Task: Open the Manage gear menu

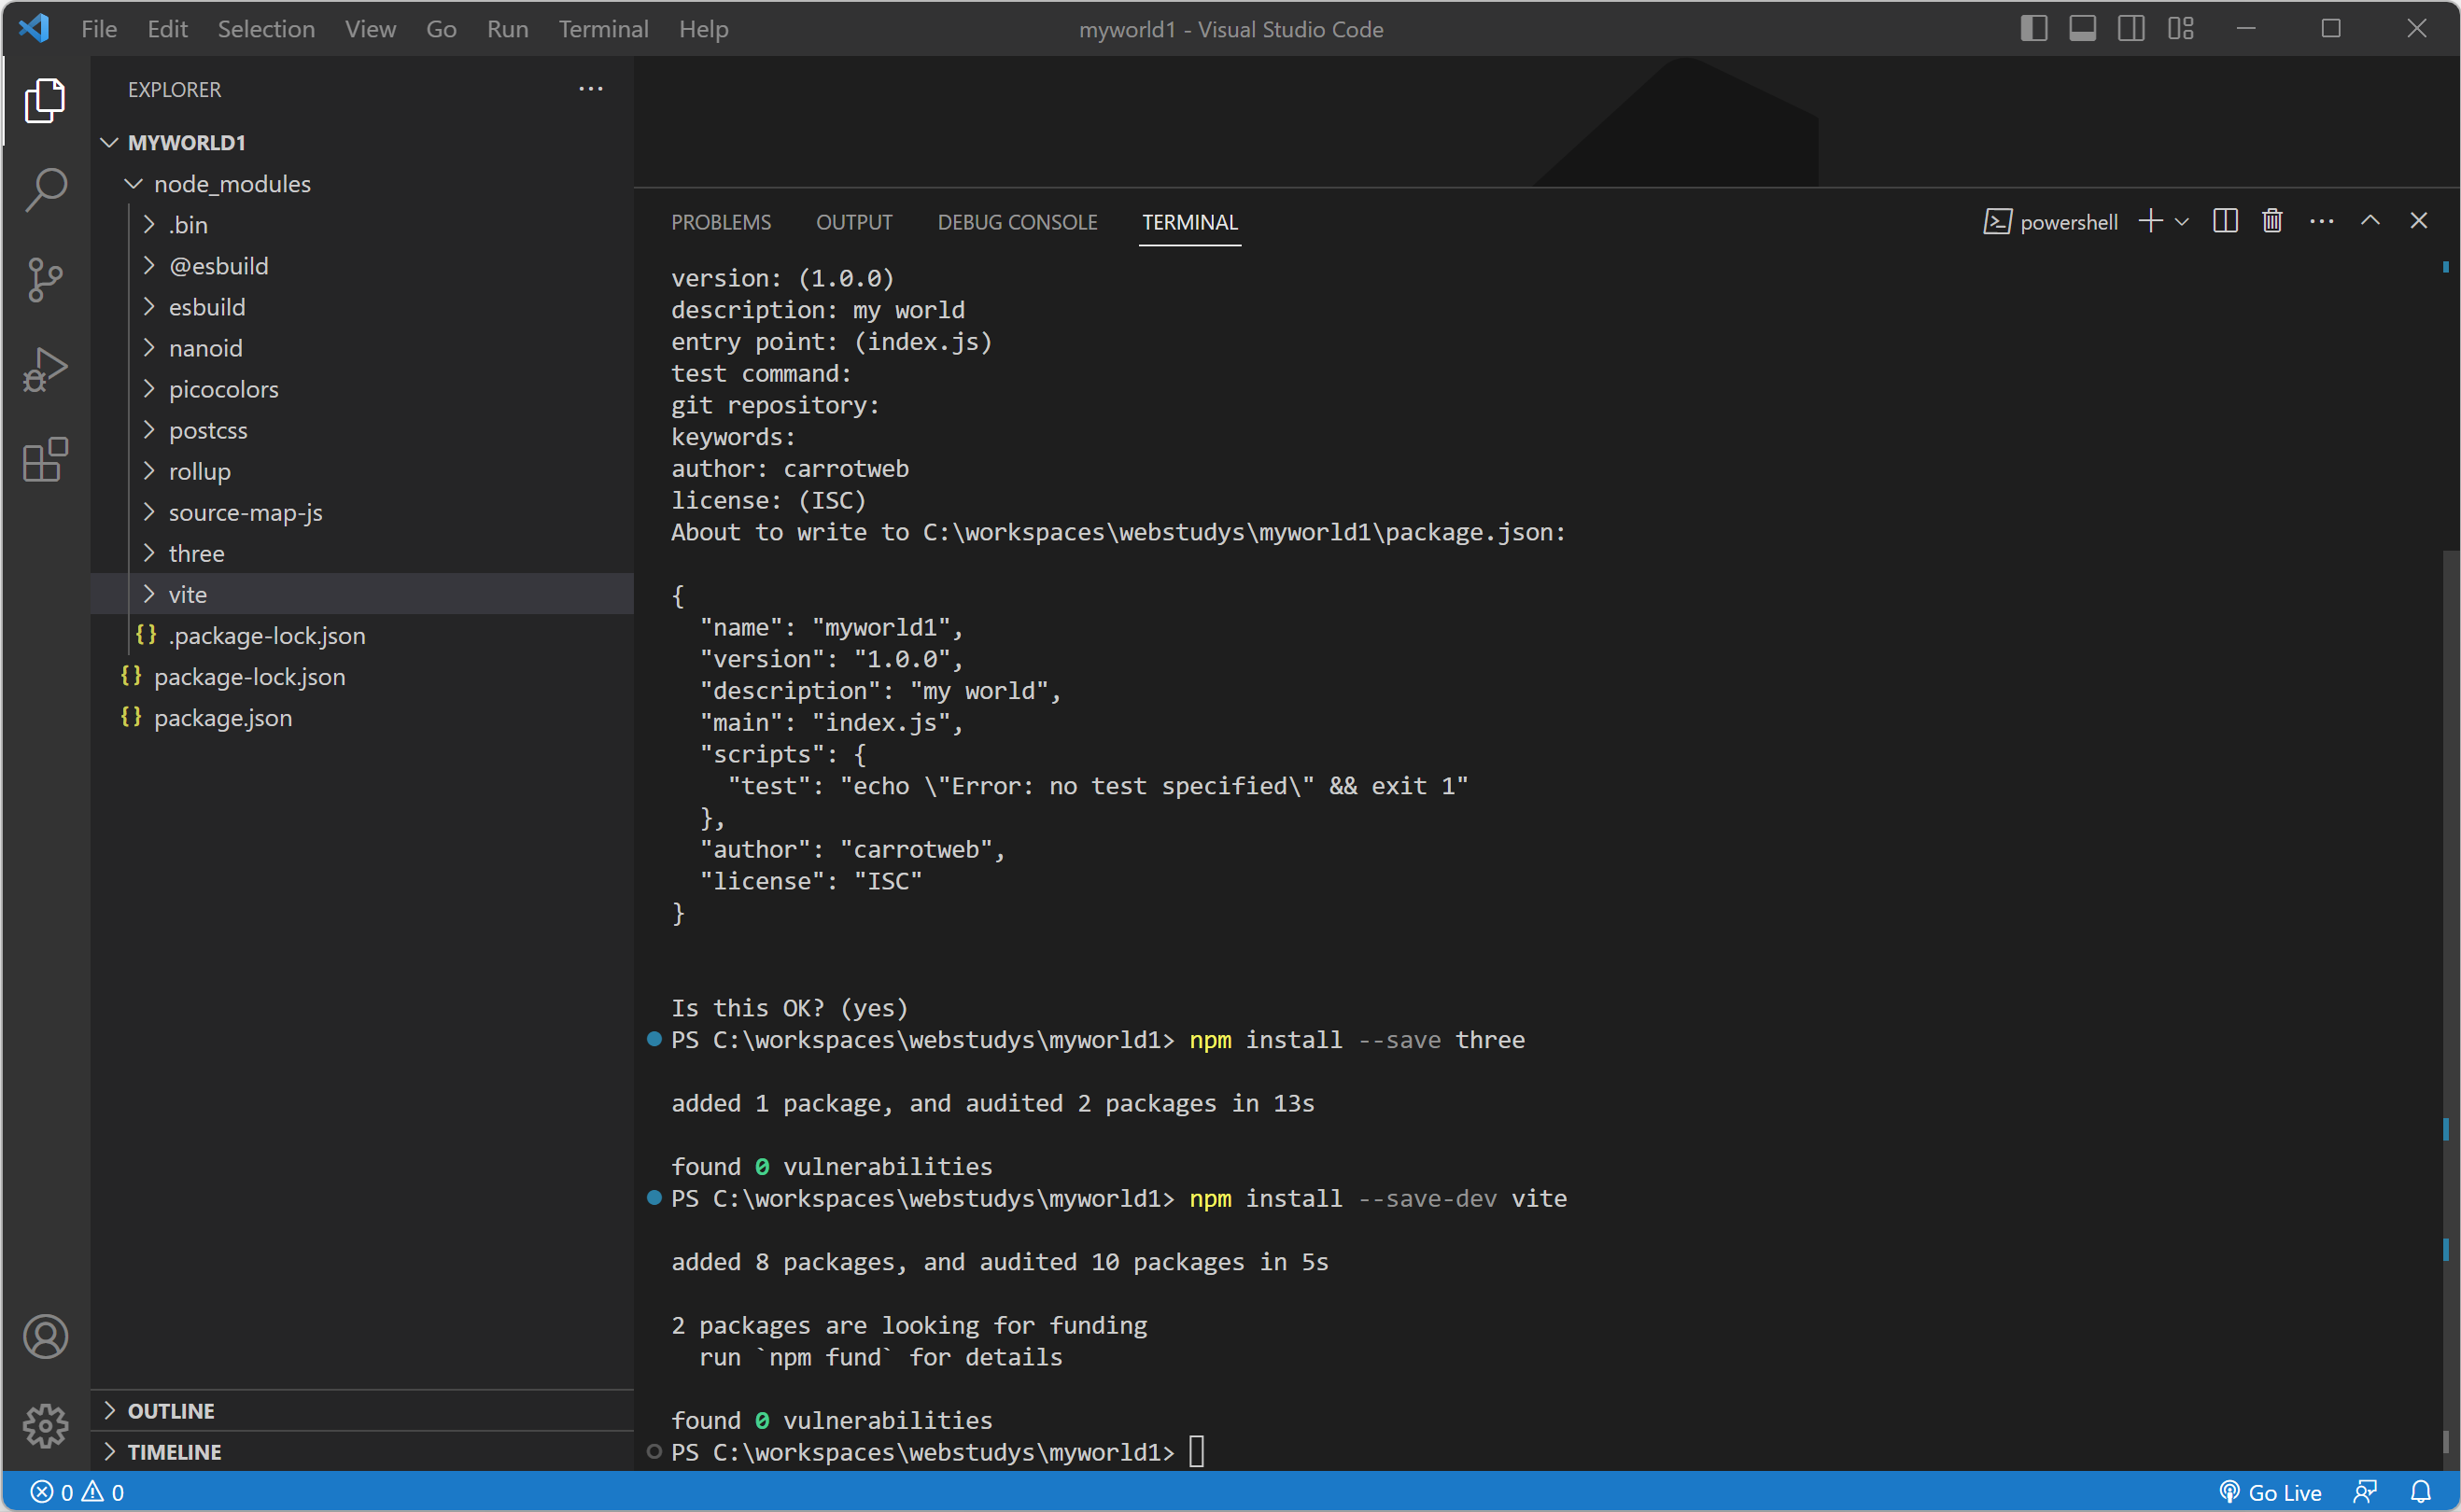Action: pos(45,1424)
